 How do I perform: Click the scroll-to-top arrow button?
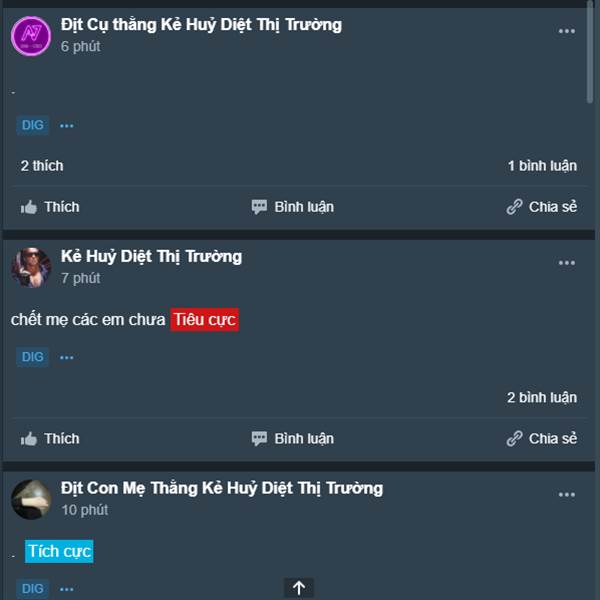coord(299,588)
